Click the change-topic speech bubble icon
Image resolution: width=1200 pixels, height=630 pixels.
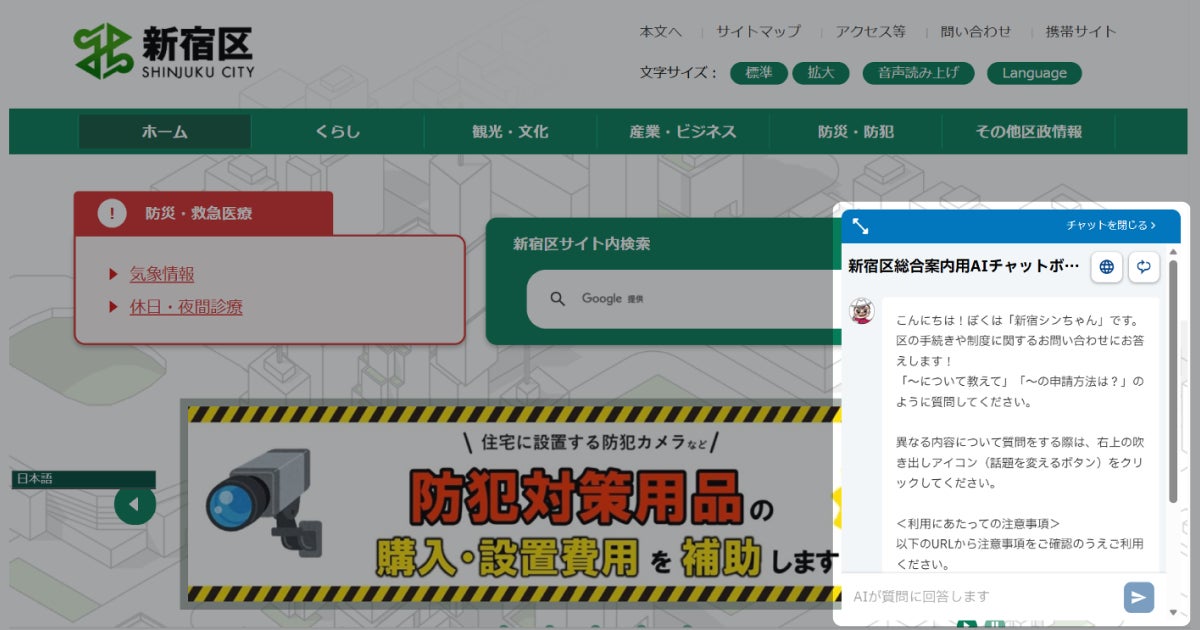[1144, 267]
